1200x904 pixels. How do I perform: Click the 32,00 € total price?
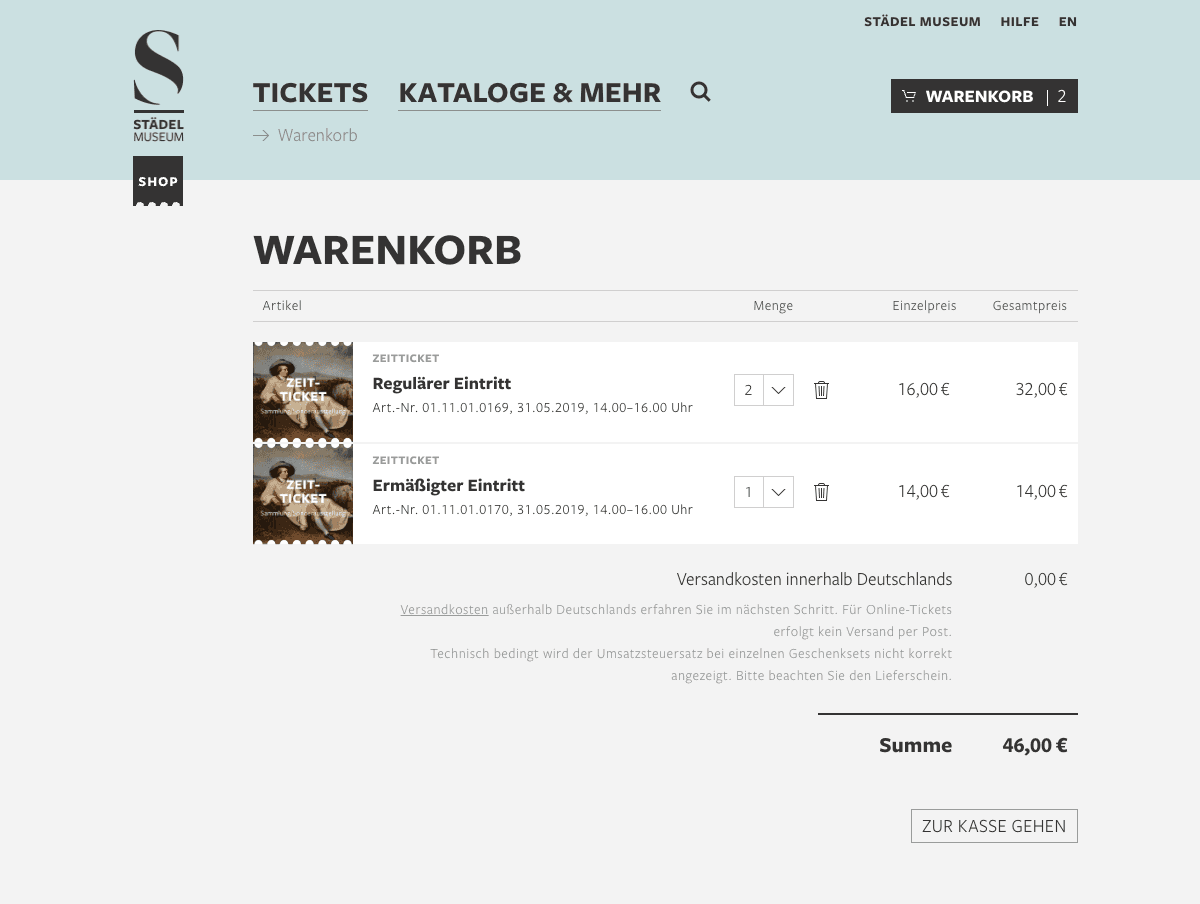pos(1041,389)
